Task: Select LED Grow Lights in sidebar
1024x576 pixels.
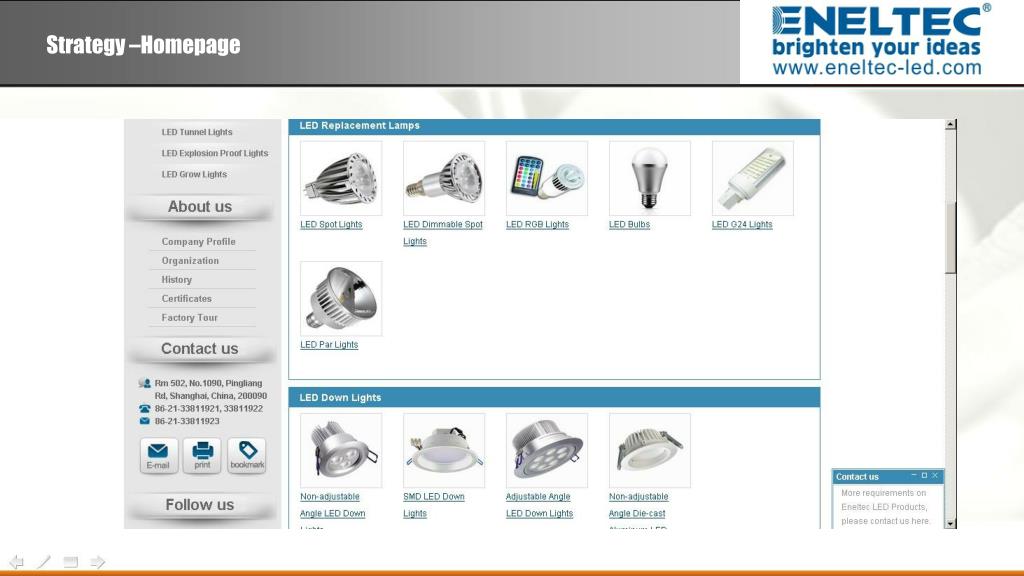Action: pyautogui.click(x=194, y=174)
